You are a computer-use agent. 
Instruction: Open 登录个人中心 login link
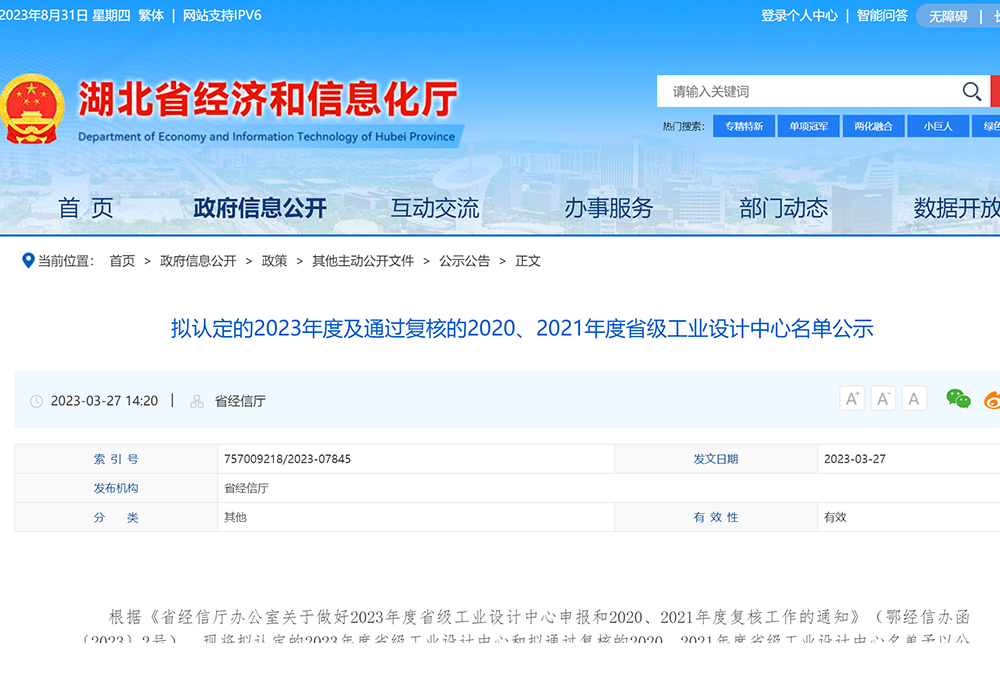click(x=799, y=16)
